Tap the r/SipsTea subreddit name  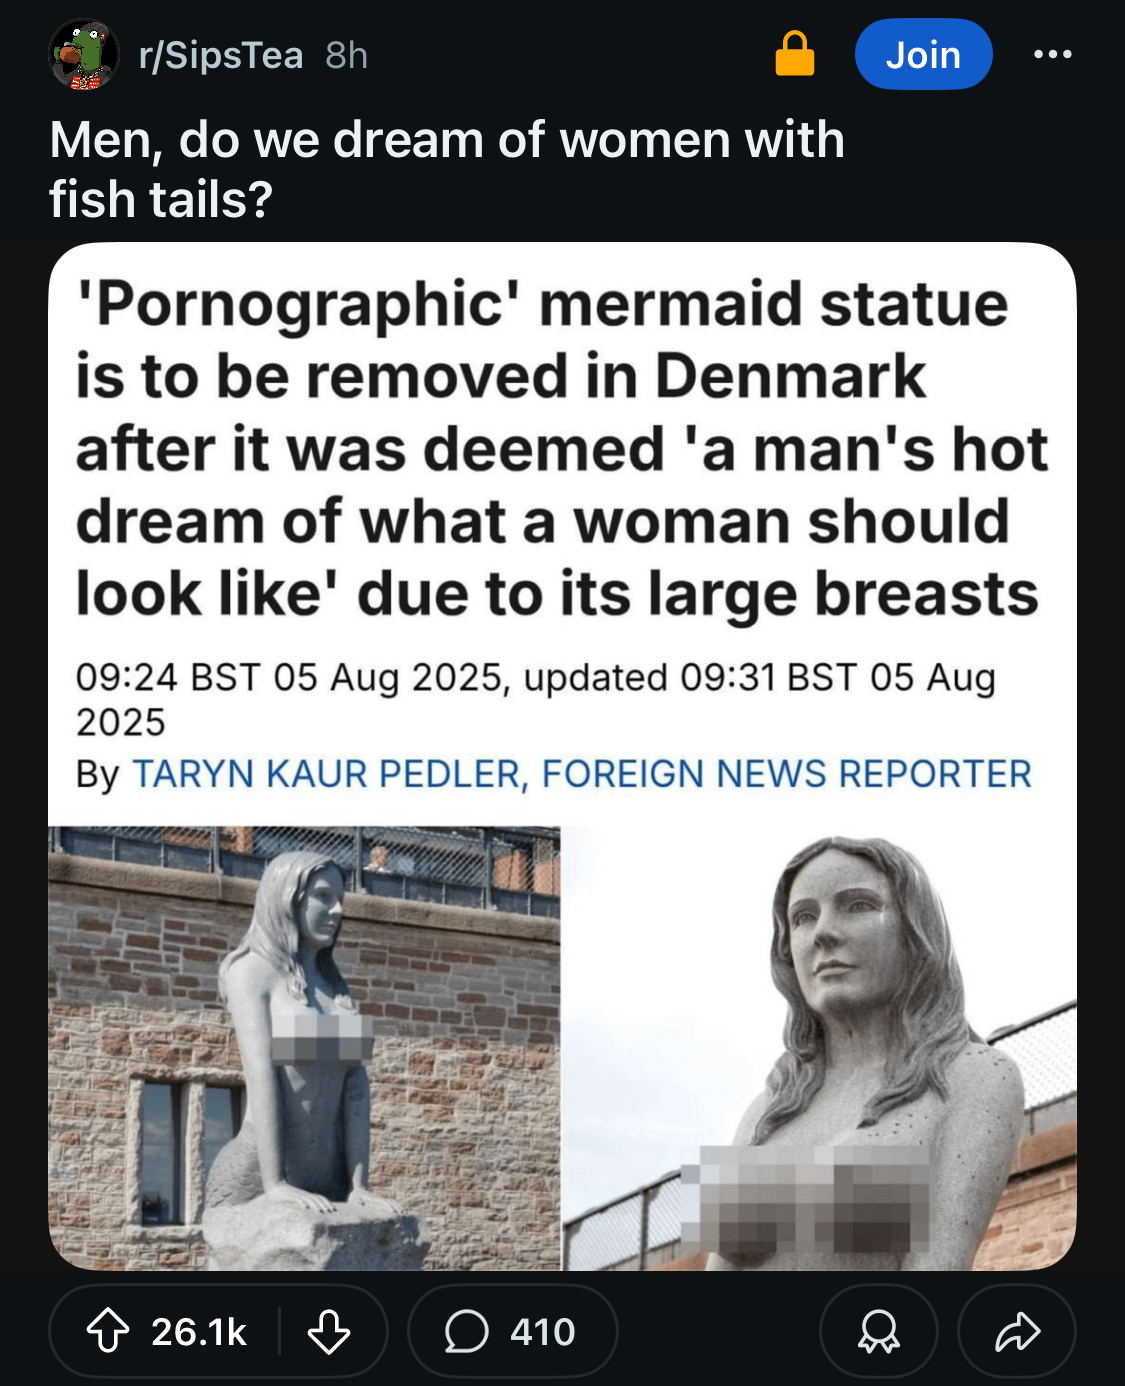pos(221,56)
